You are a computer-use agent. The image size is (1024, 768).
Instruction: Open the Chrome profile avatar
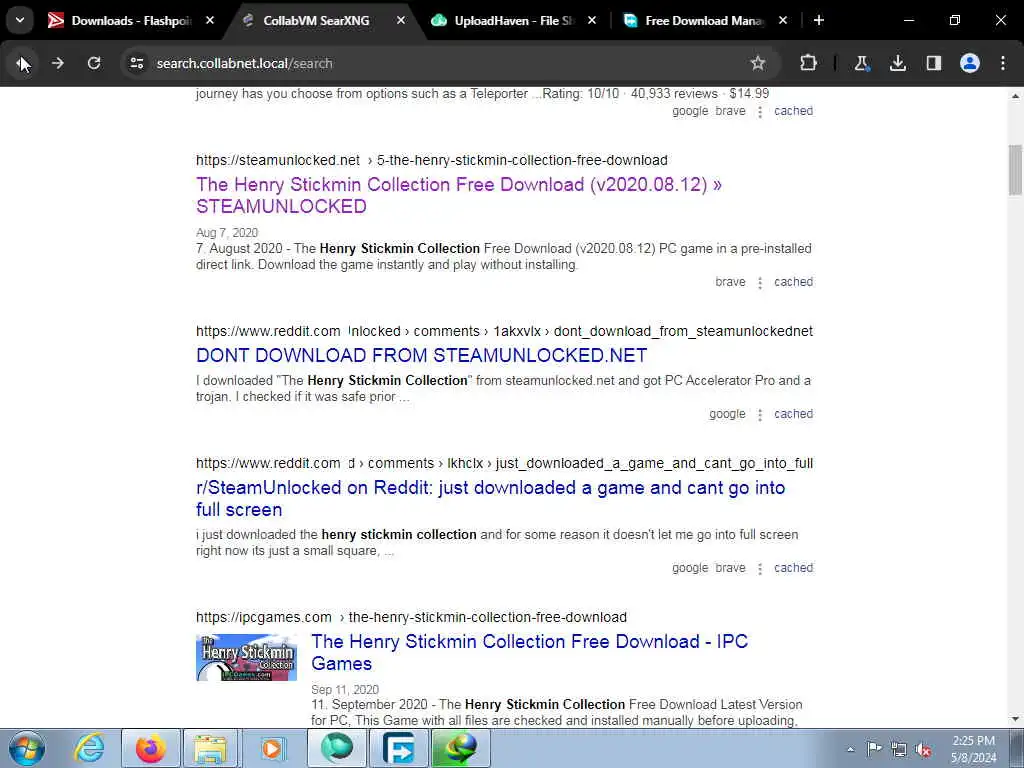point(970,63)
